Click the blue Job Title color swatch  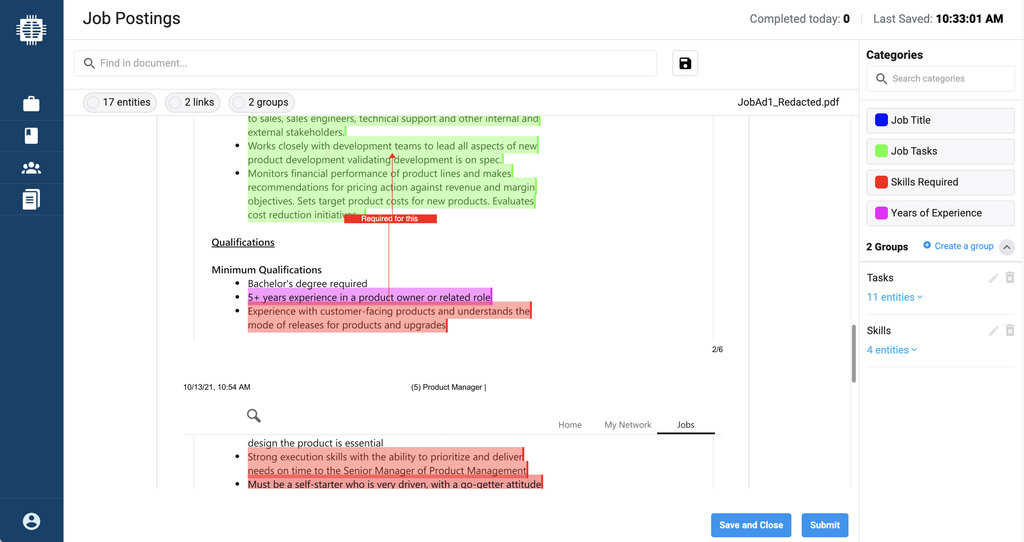tap(881, 120)
